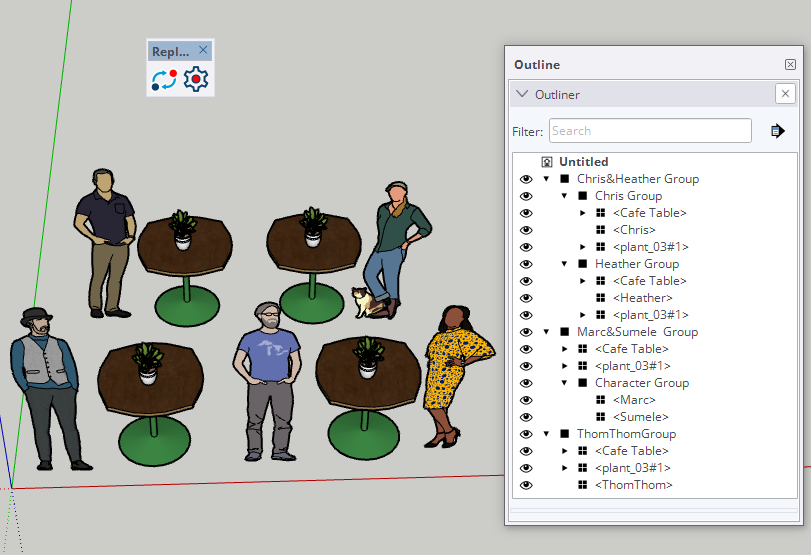
Task: Click the Replace components swap icon
Action: click(164, 80)
